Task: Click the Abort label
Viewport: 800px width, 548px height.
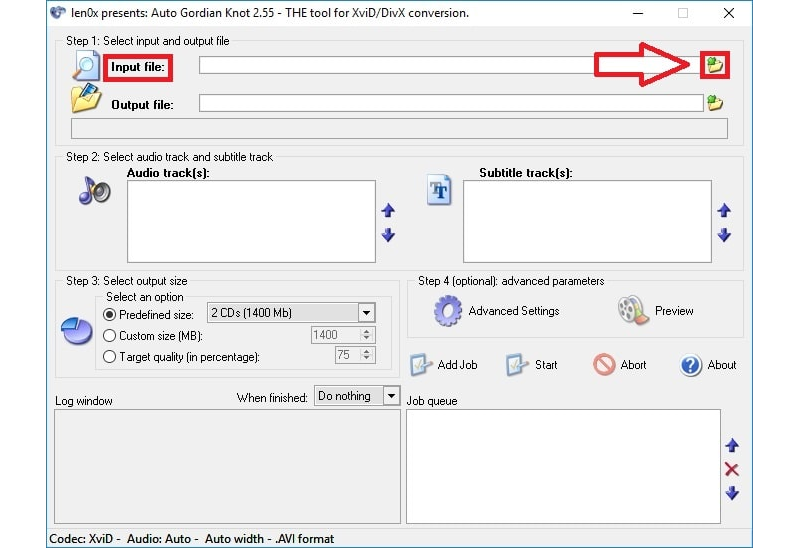Action: (x=633, y=365)
